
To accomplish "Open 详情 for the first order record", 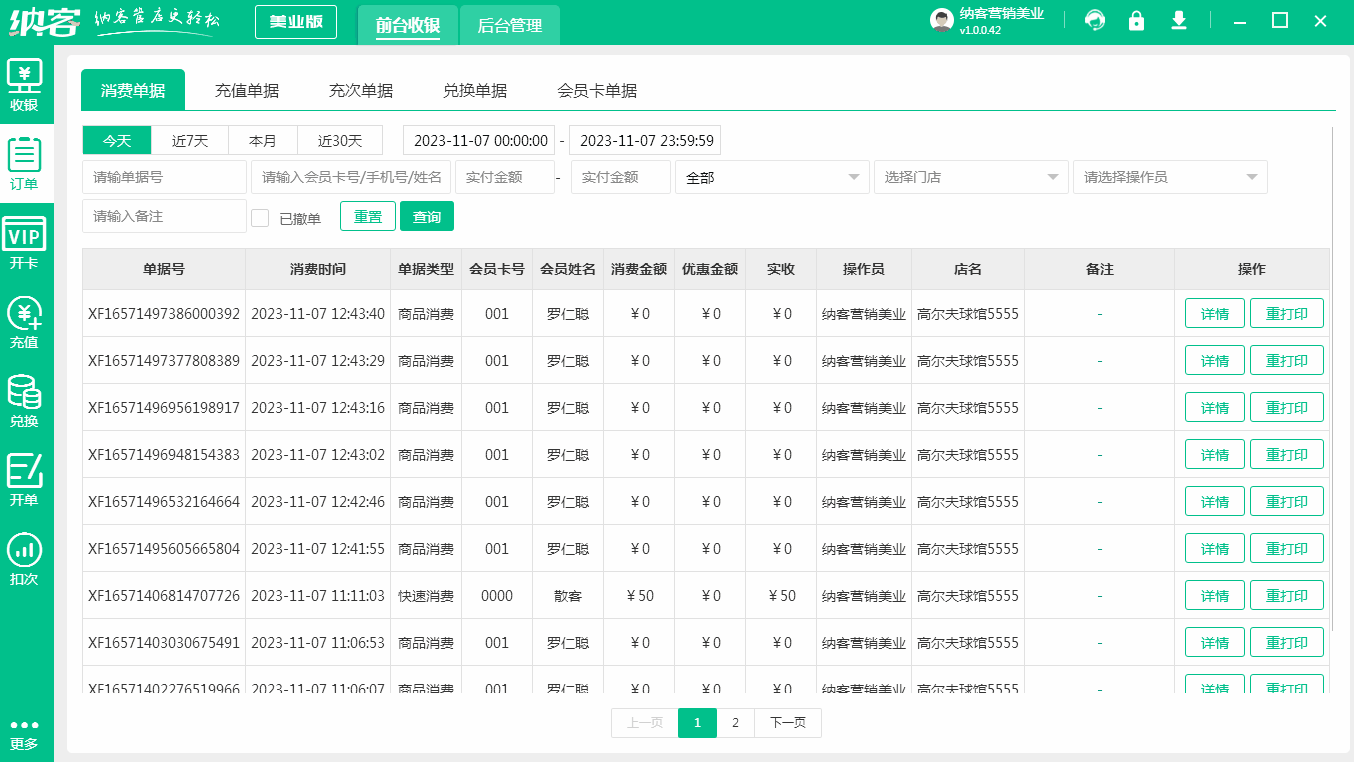I will click(x=1214, y=312).
